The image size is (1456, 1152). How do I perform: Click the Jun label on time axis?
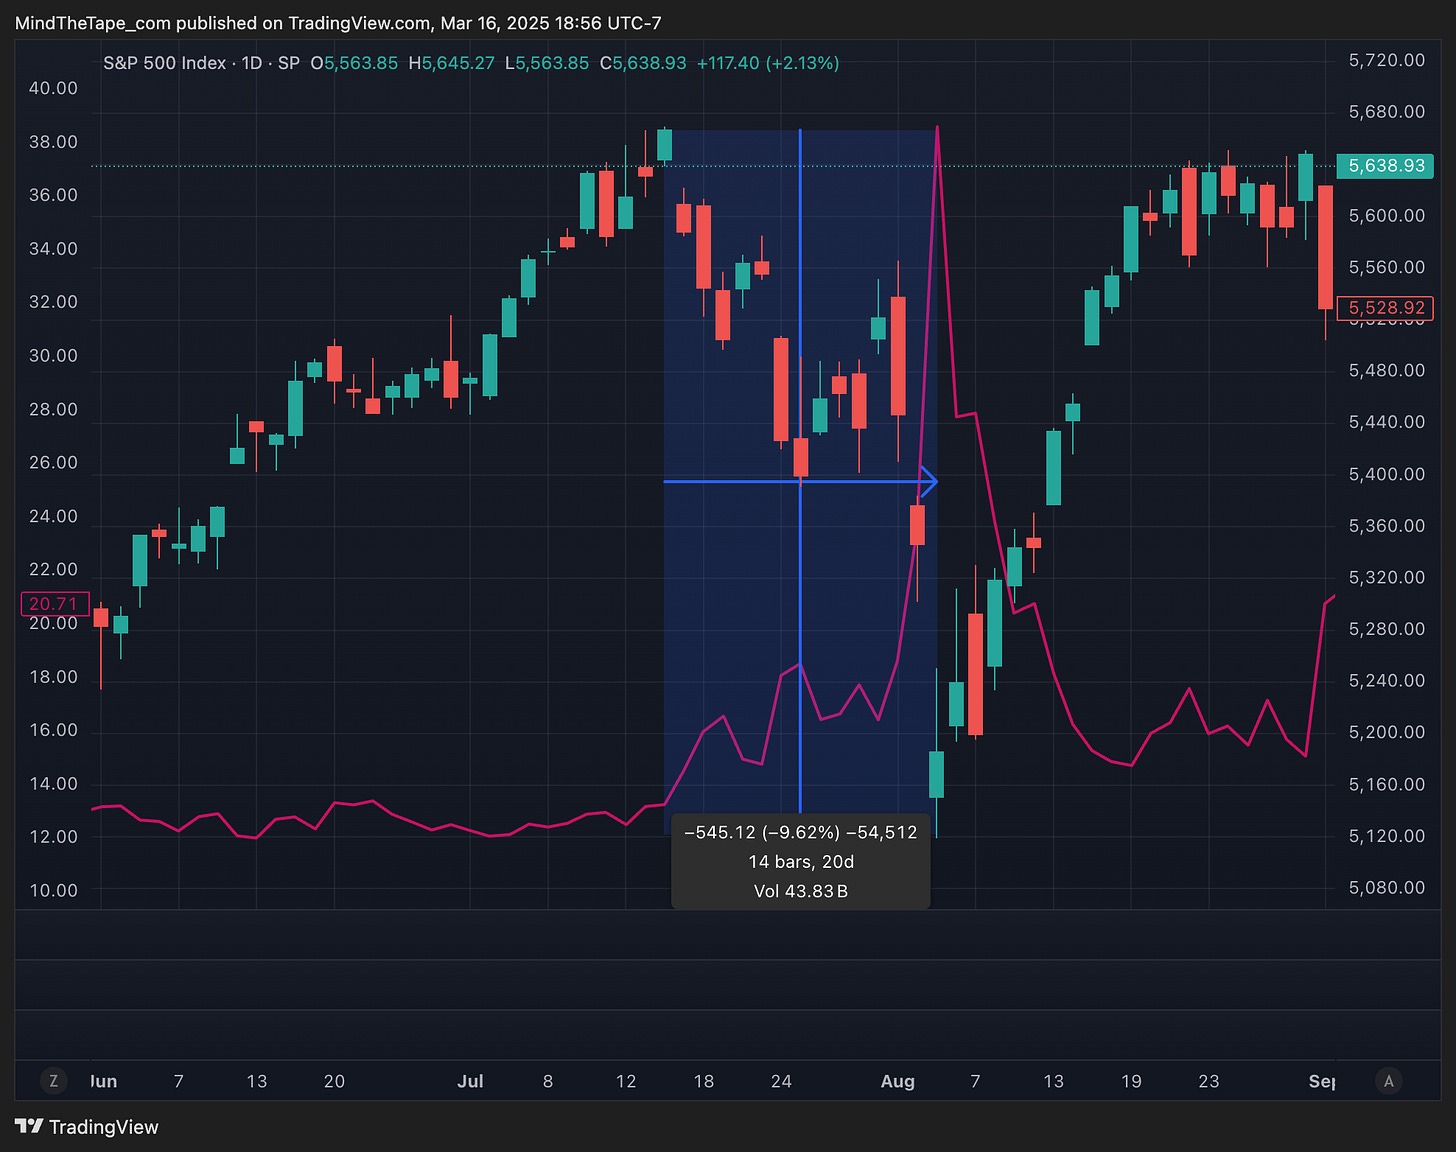tap(104, 1082)
